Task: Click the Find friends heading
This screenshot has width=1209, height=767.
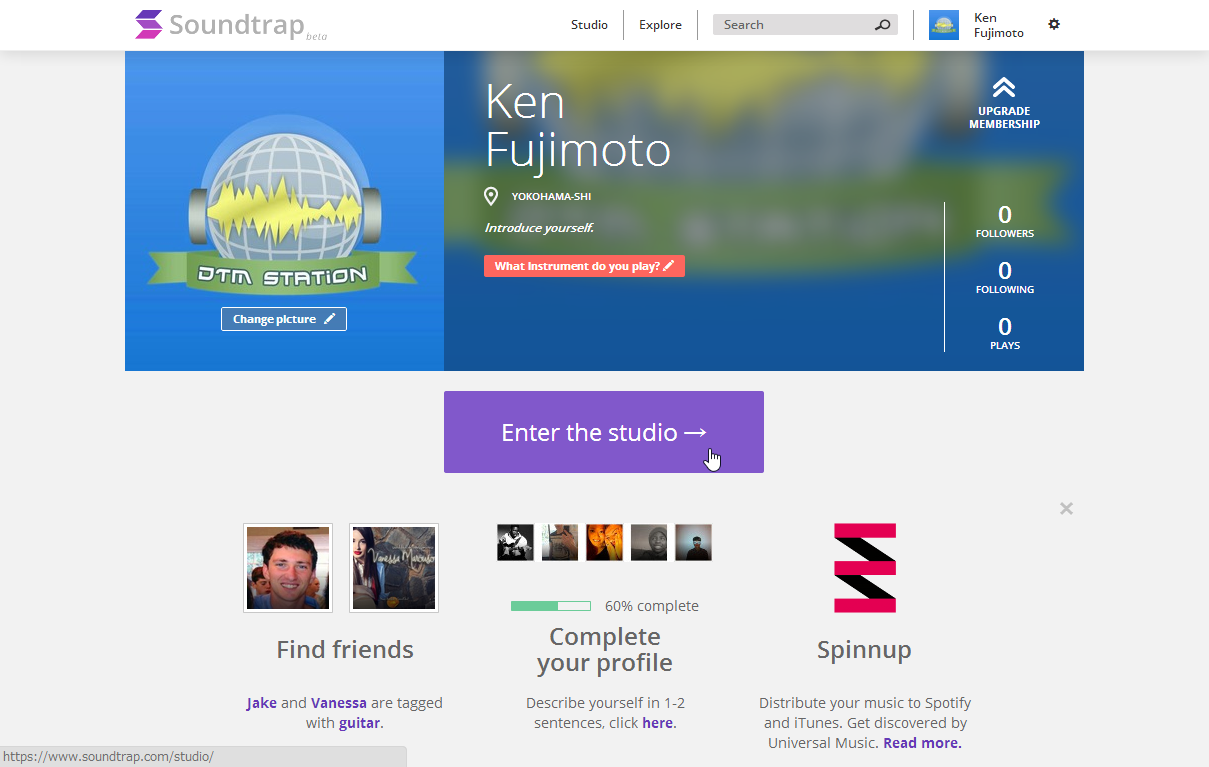Action: click(345, 650)
